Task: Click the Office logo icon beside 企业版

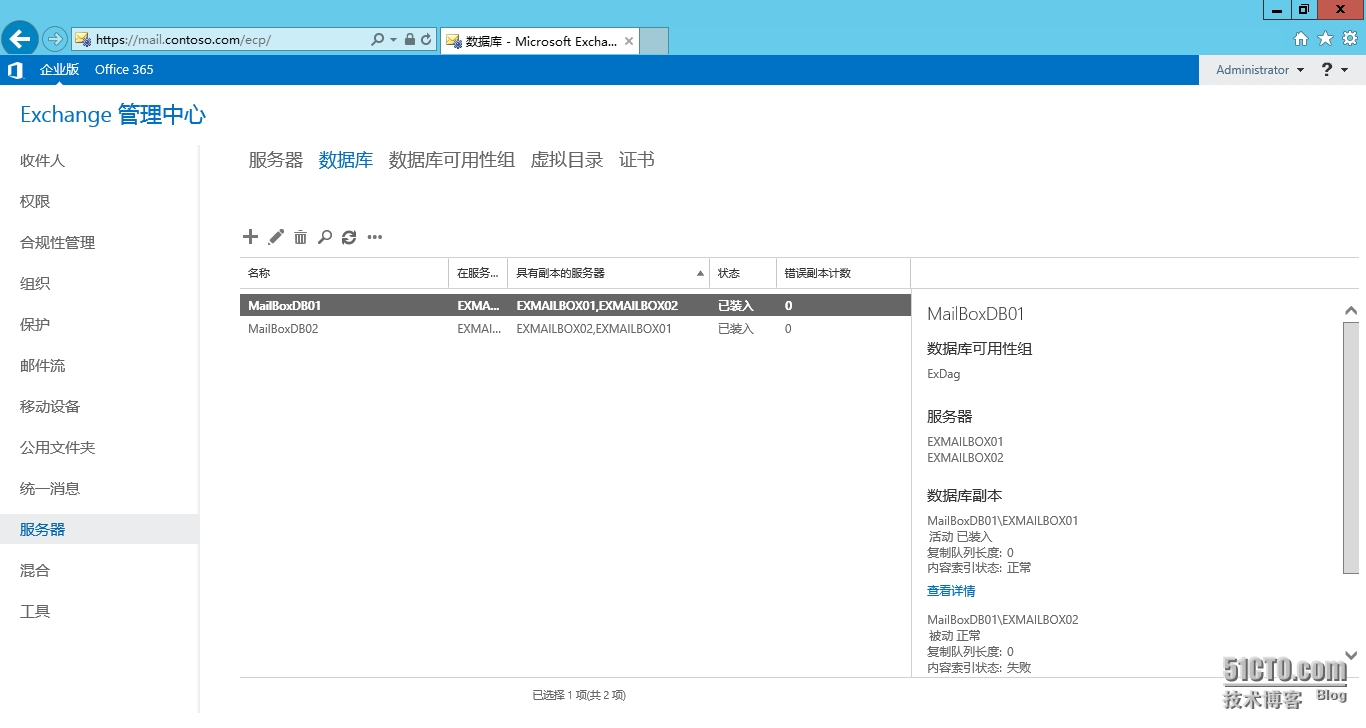Action: (x=14, y=69)
